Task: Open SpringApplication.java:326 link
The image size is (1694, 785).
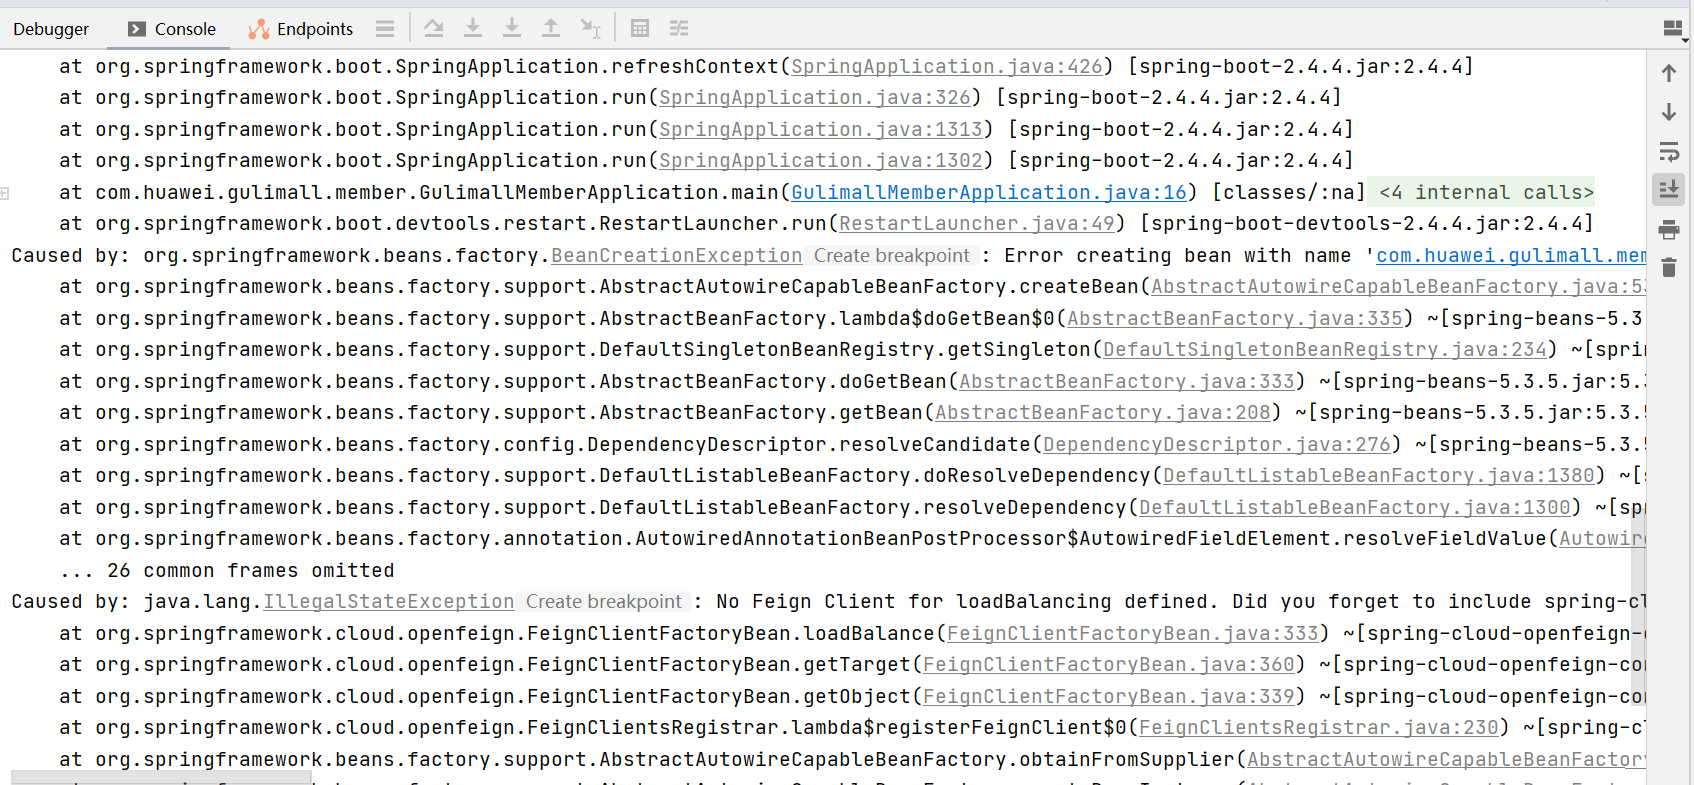Action: [x=814, y=98]
